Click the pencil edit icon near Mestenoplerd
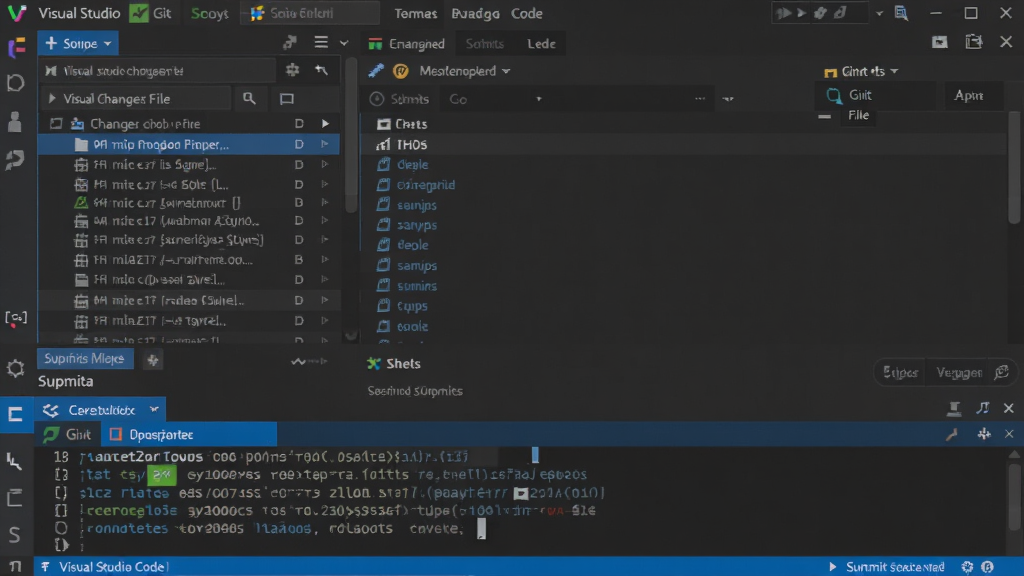Screen dimensions: 1024x576 tap(376, 71)
